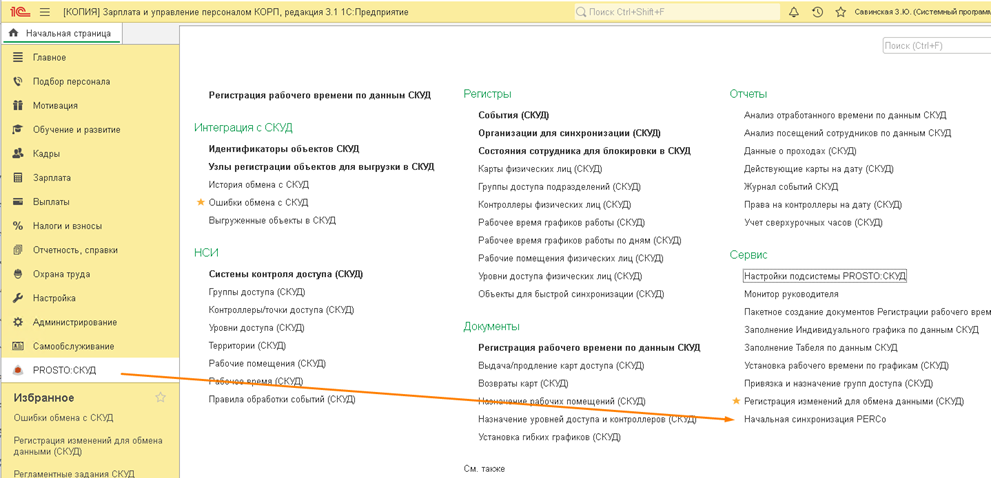The height and width of the screenshot is (478, 991).
Task: Click the Охрана труда helmet icon
Action: [18, 274]
